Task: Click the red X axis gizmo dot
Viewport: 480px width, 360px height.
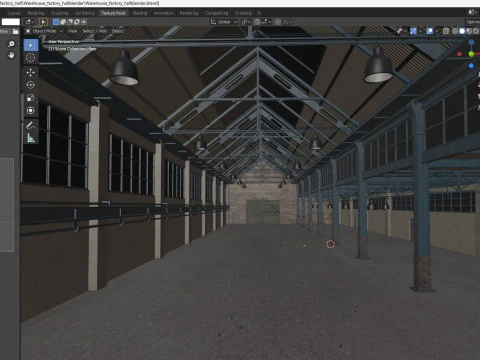Action: pos(459,54)
